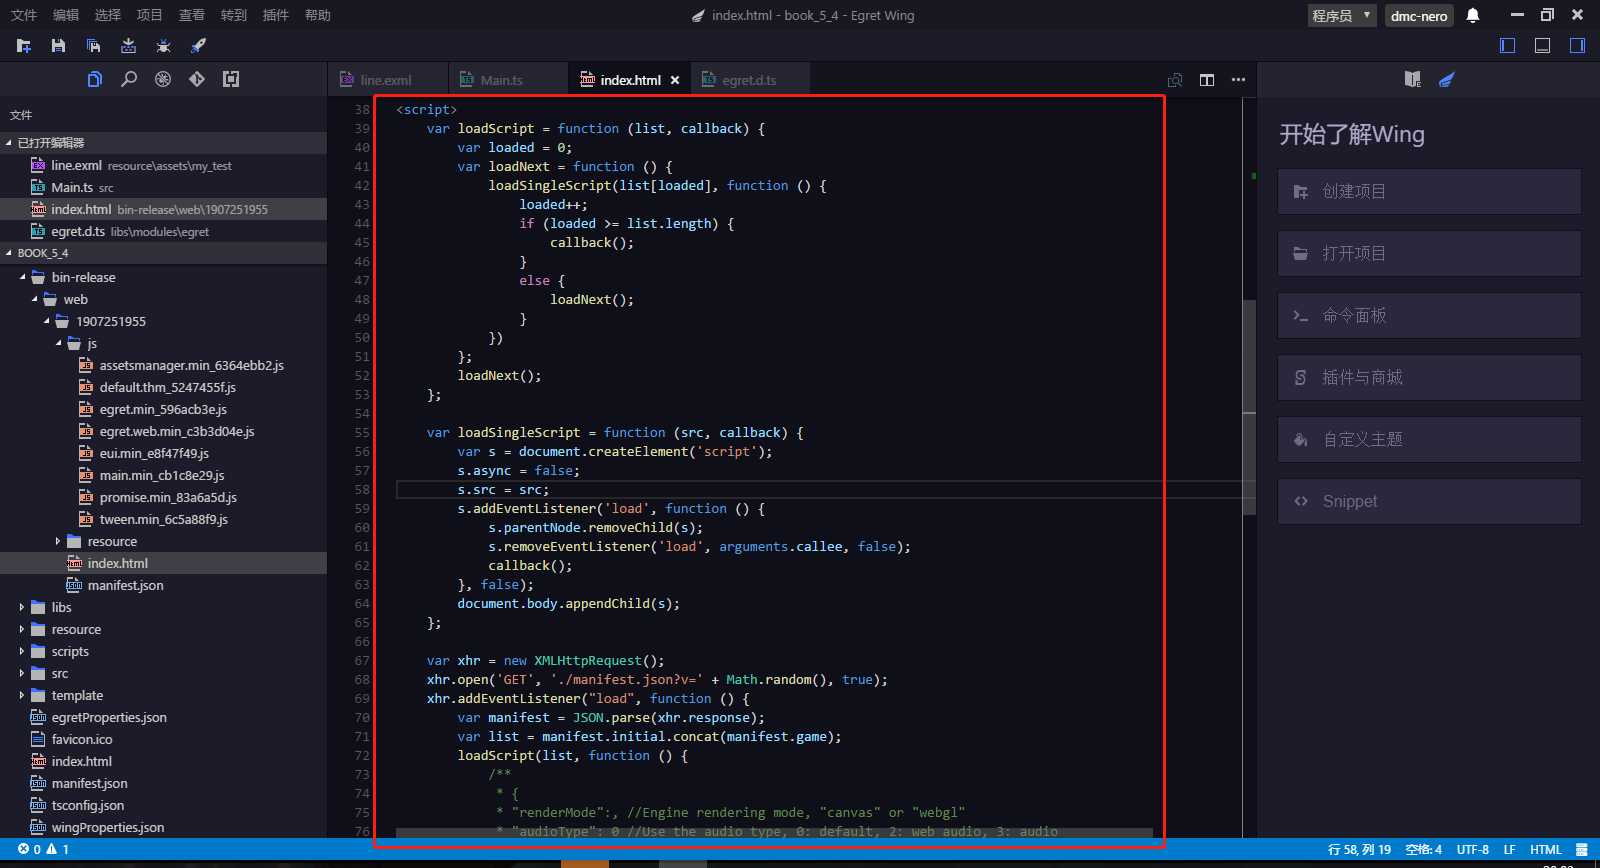Open main.min_cb1c8e29.js file
This screenshot has width=1600, height=868.
tap(163, 475)
